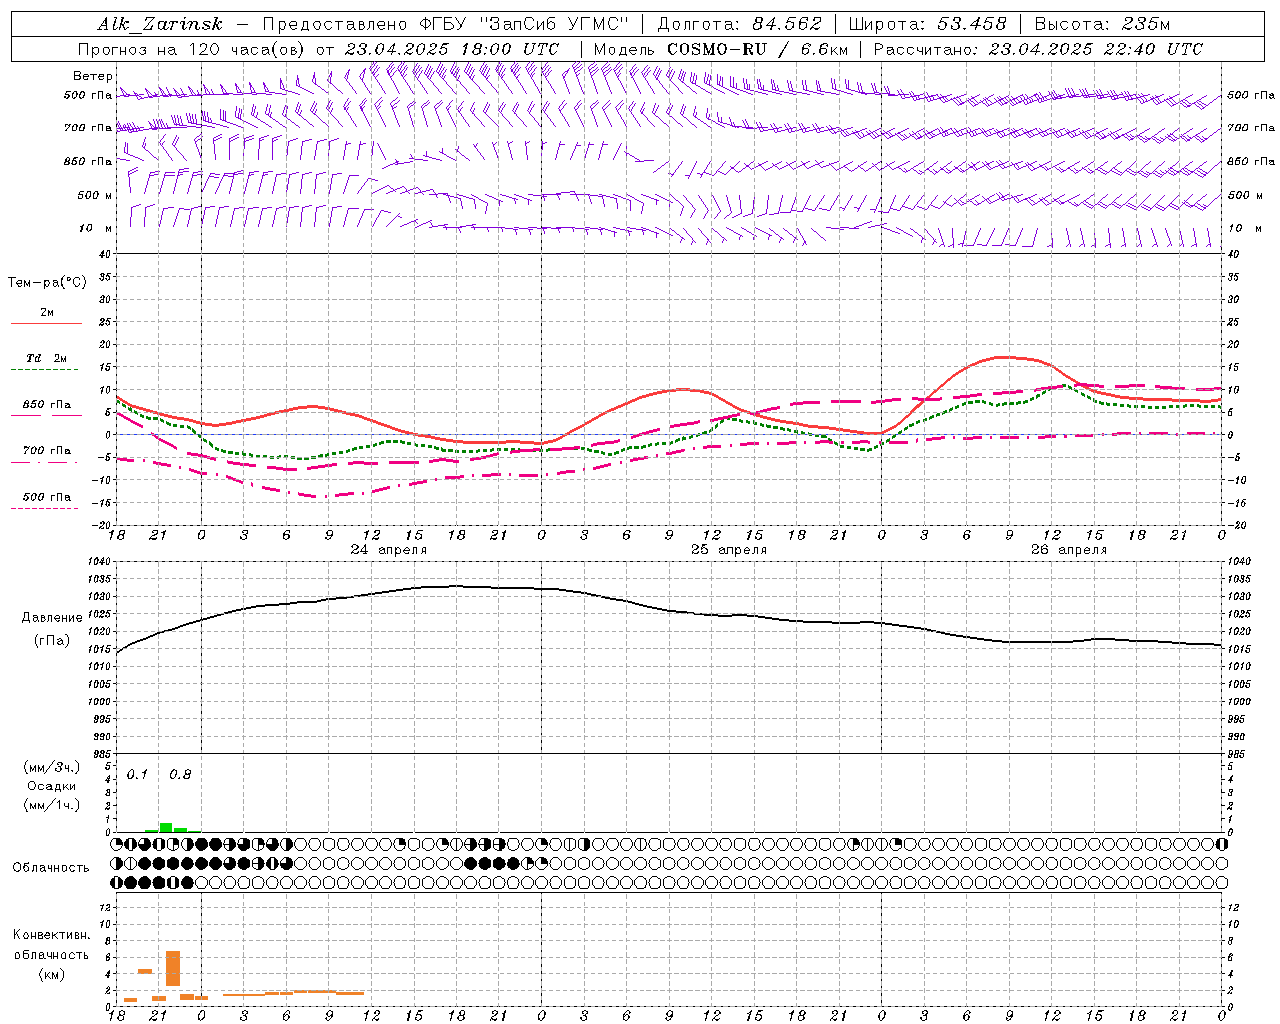The height and width of the screenshot is (1024, 1280).
Task: Click the tallest green precipitation bar
Action: pos(166,827)
